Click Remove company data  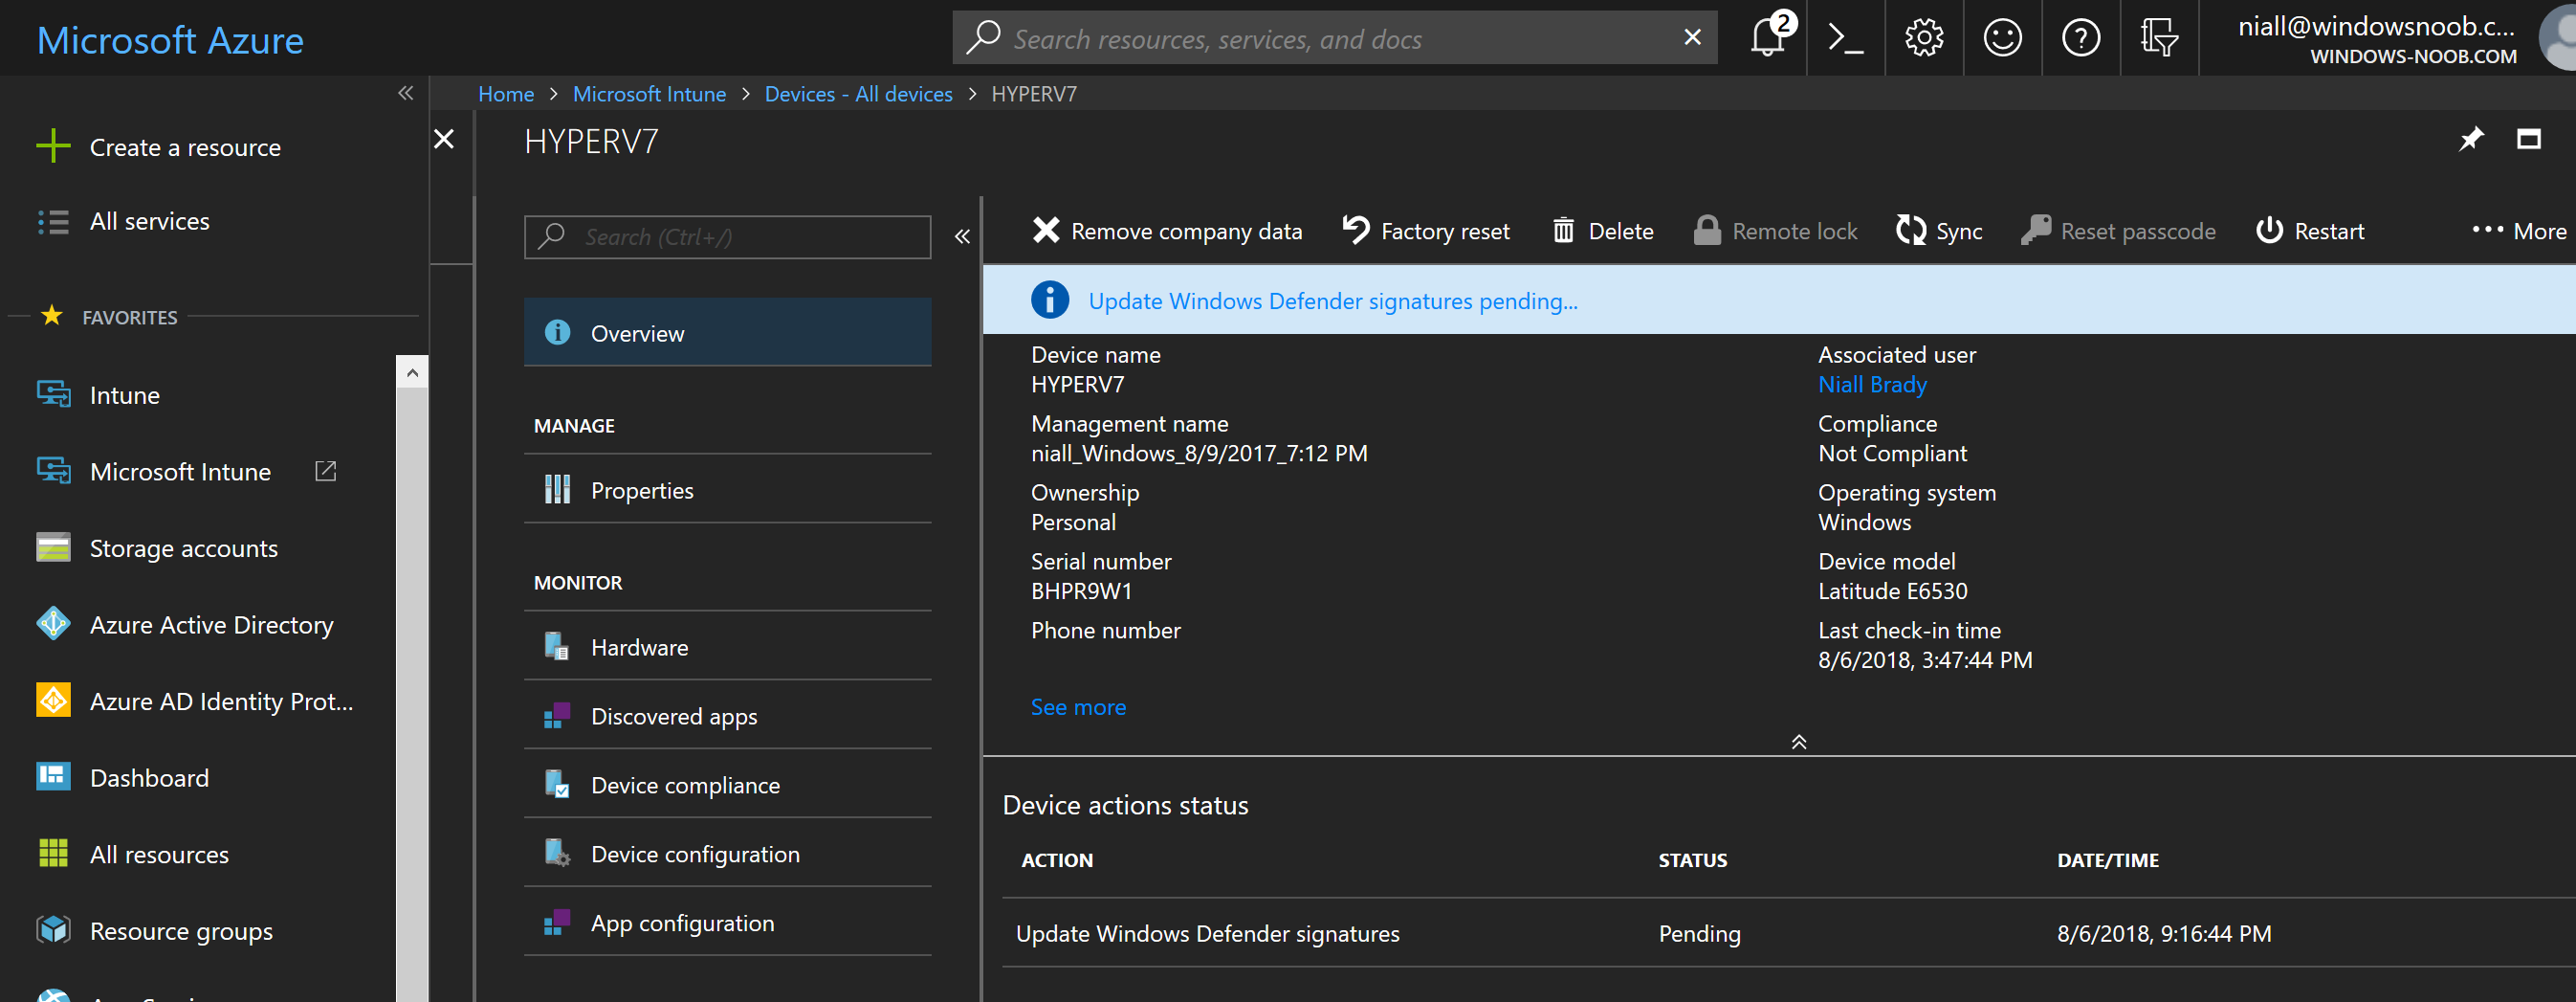pos(1167,231)
